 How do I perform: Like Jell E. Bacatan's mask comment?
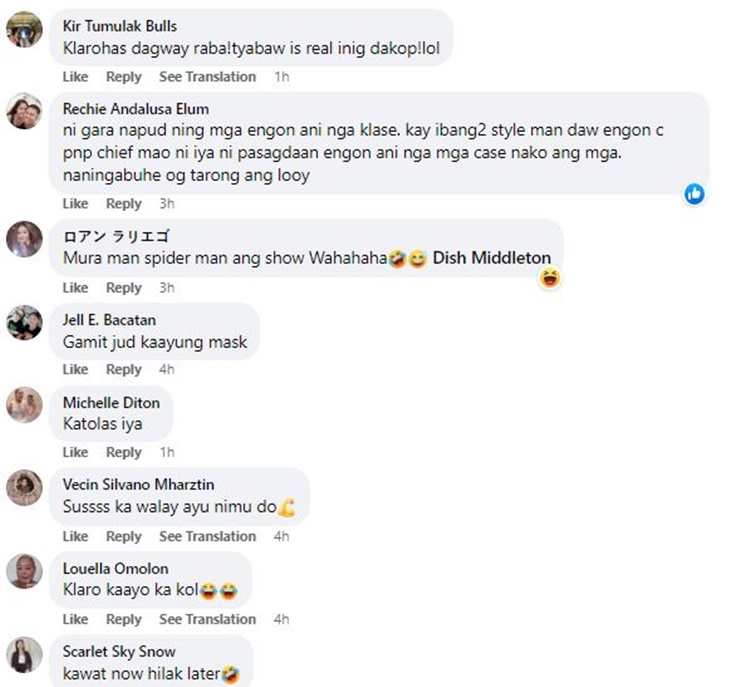(x=75, y=370)
